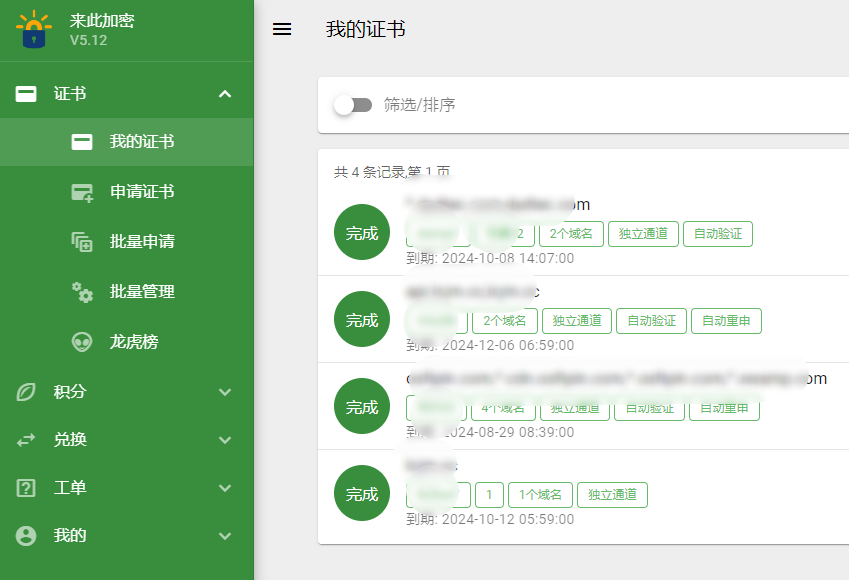Viewport: 849px width, 580px height.
Task: Click 2个域名 tag in 2024-12-06 row
Action: 505,321
